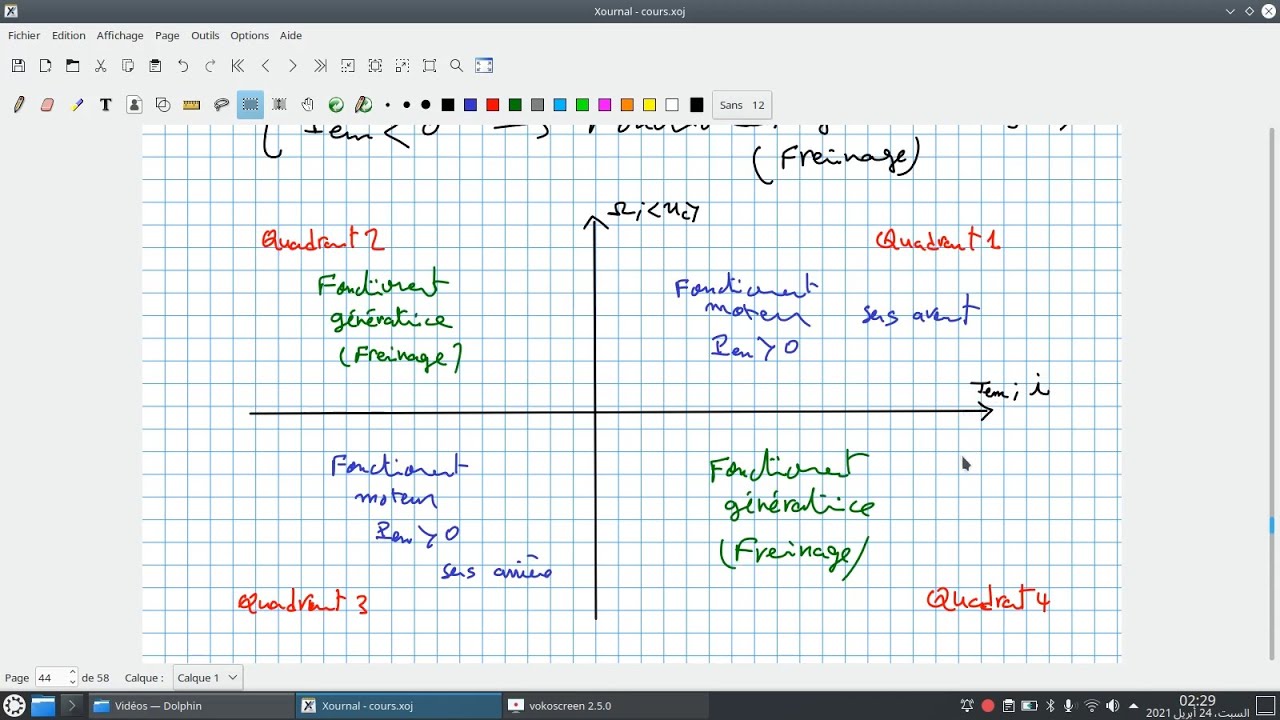The height and width of the screenshot is (720, 1280).
Task: Choose the Select Region lasso tool
Action: click(222, 105)
